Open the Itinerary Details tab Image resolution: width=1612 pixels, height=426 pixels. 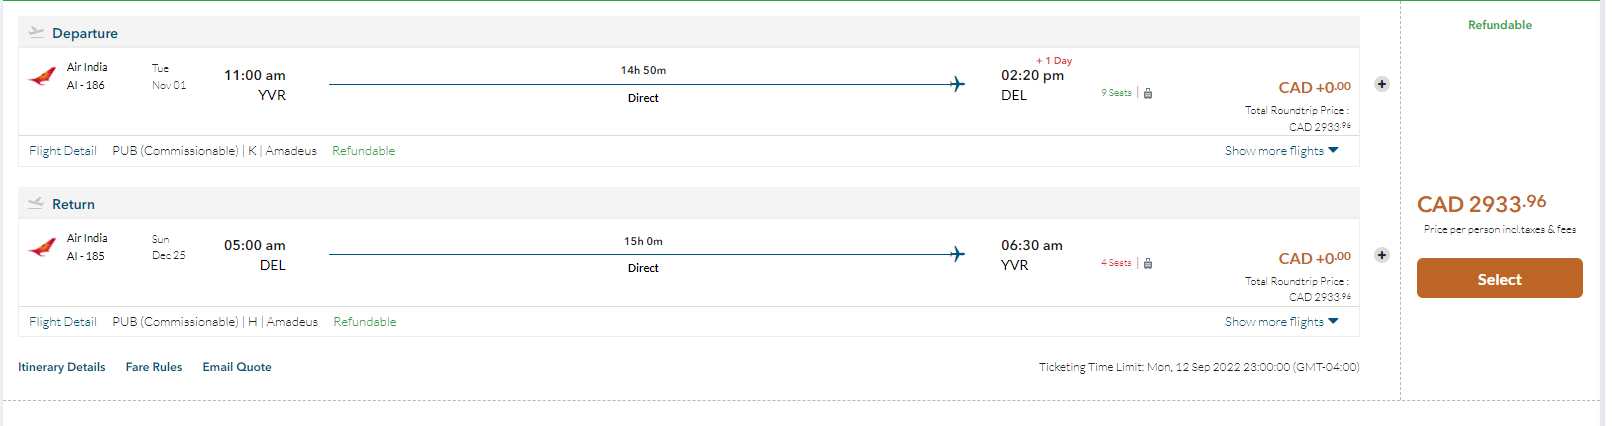pyautogui.click(x=61, y=367)
